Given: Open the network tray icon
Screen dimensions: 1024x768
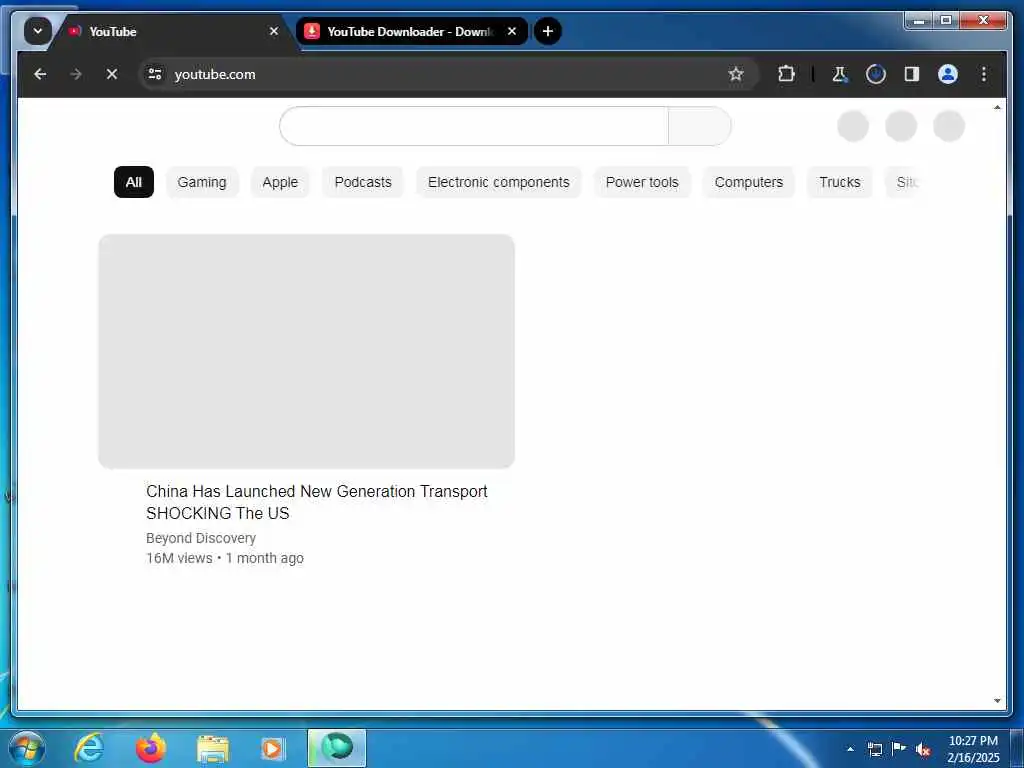Looking at the screenshot, I should point(874,749).
